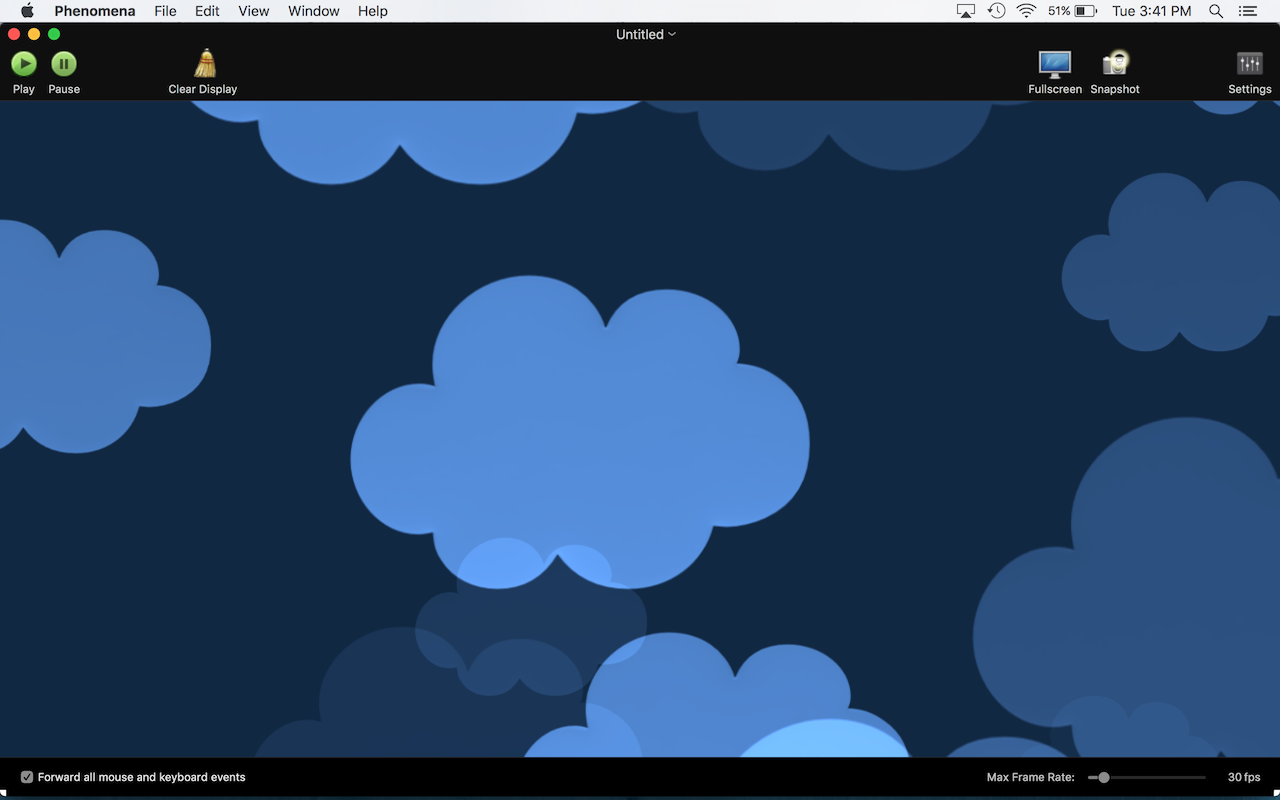The height and width of the screenshot is (800, 1280).
Task: Open Spotlight search magnifier
Action: point(1216,11)
